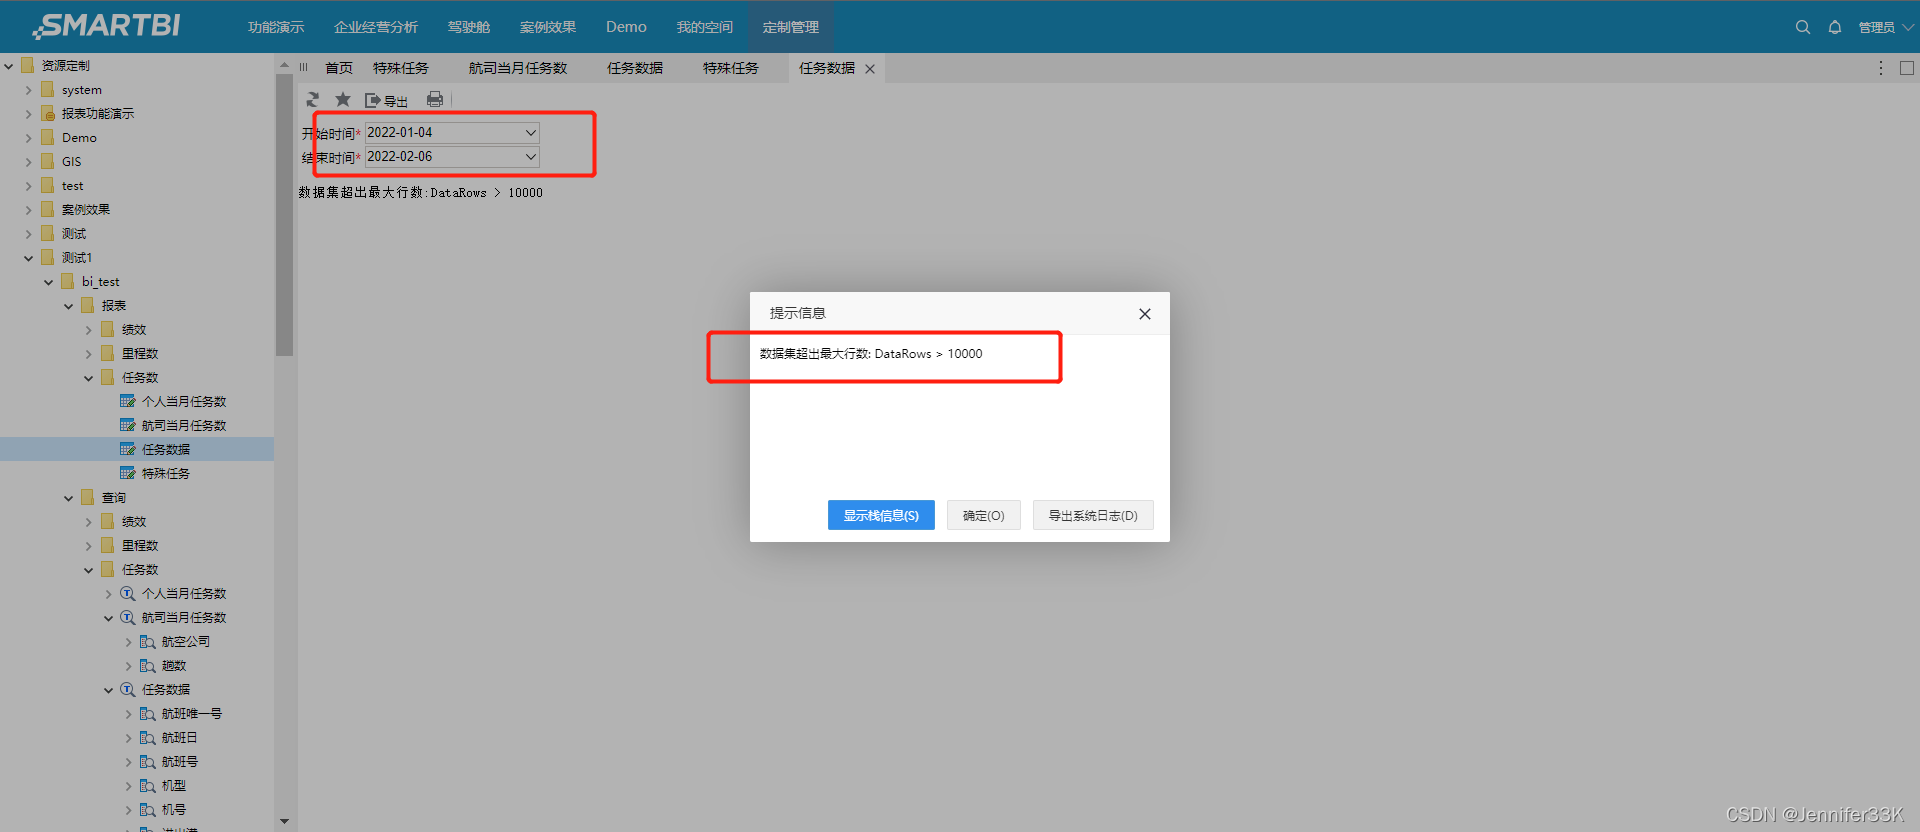Close the 提示信息 dialog
The image size is (1920, 832).
(x=1145, y=314)
